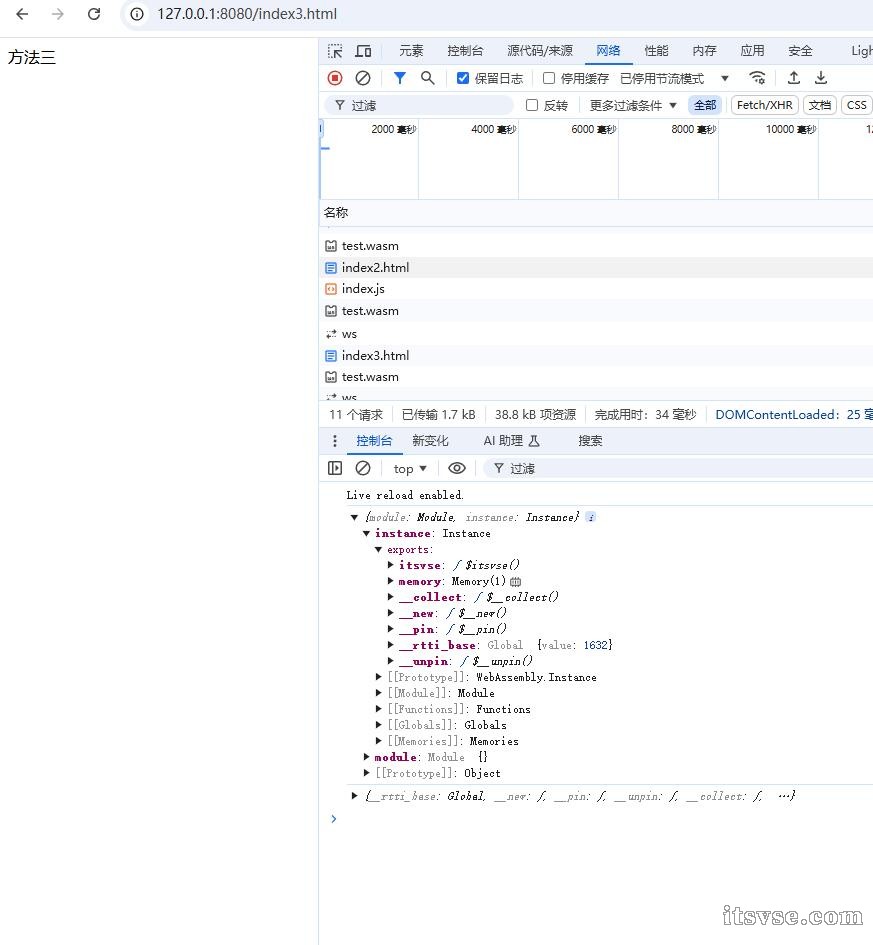Create live expression eye icon
The height and width of the screenshot is (945, 873).
(457, 468)
